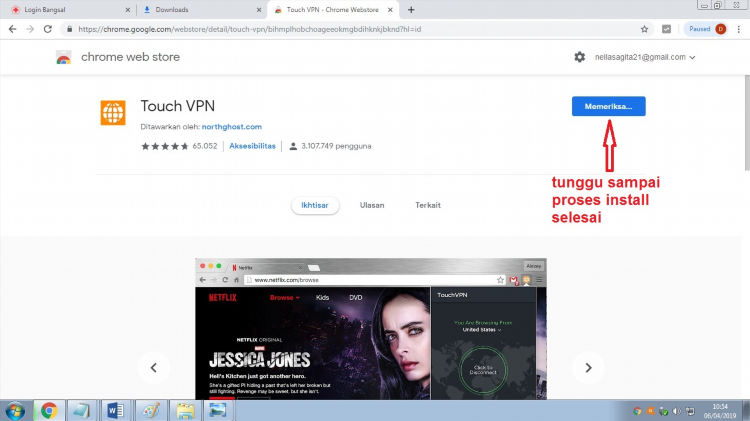Viewport: 750px width, 421px height.
Task: Click the Touch VPN globe icon
Action: click(x=113, y=112)
